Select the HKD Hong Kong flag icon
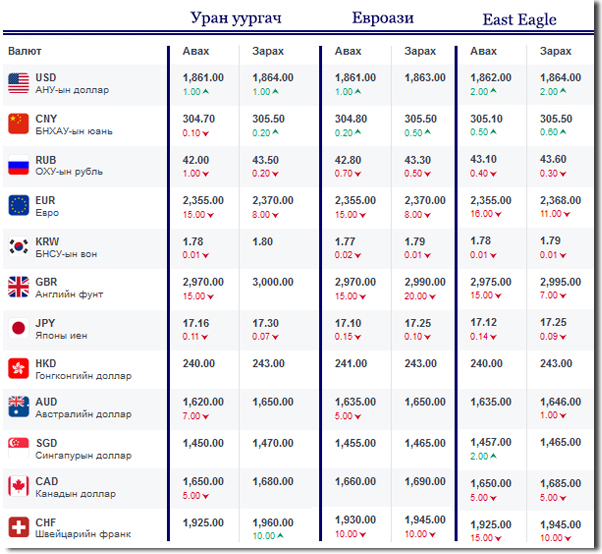Image resolution: width=602 pixels, height=554 pixels. coord(18,369)
